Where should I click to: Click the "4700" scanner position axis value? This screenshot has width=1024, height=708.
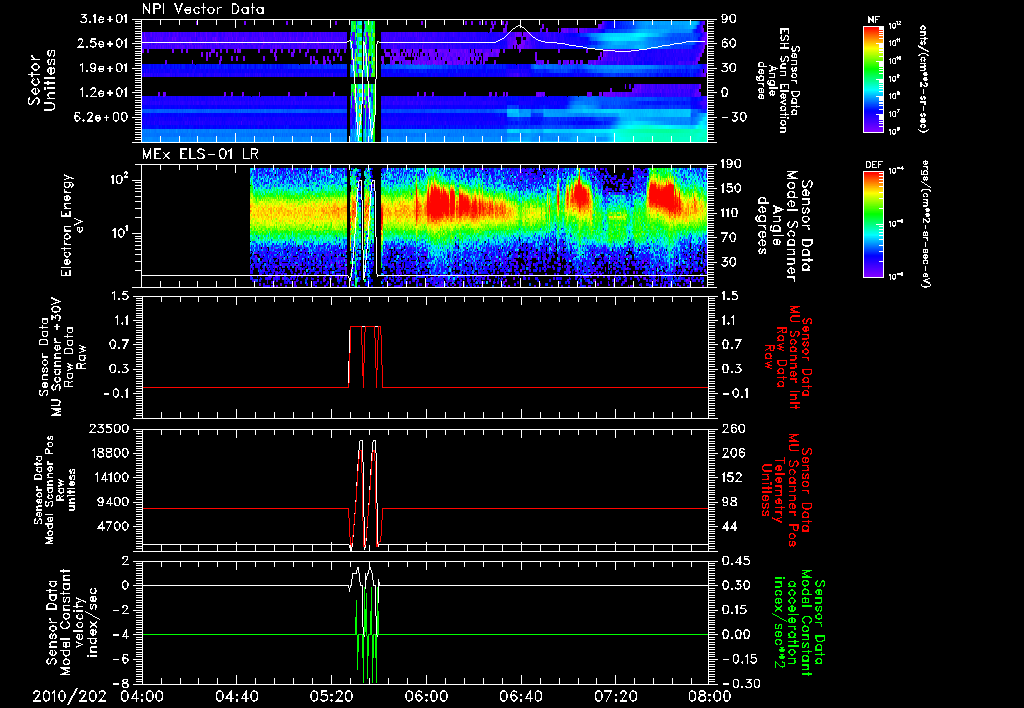click(113, 526)
